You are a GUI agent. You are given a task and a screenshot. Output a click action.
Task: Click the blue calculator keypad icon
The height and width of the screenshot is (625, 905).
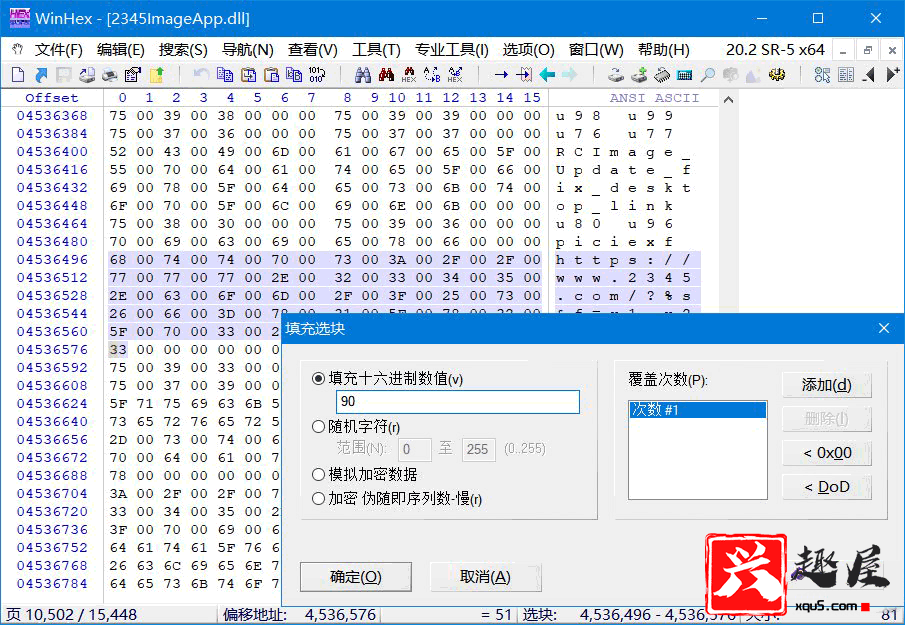pyautogui.click(x=685, y=74)
